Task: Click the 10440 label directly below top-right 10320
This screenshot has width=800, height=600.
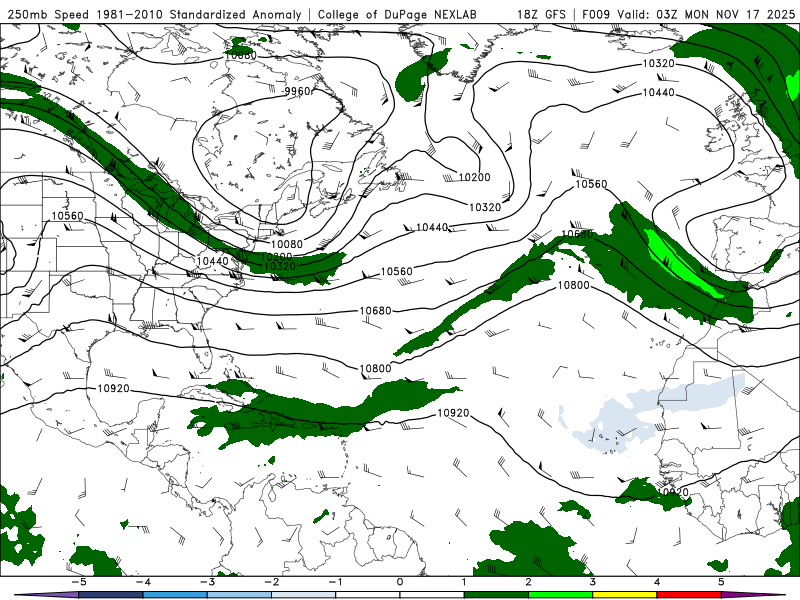Action: (658, 92)
